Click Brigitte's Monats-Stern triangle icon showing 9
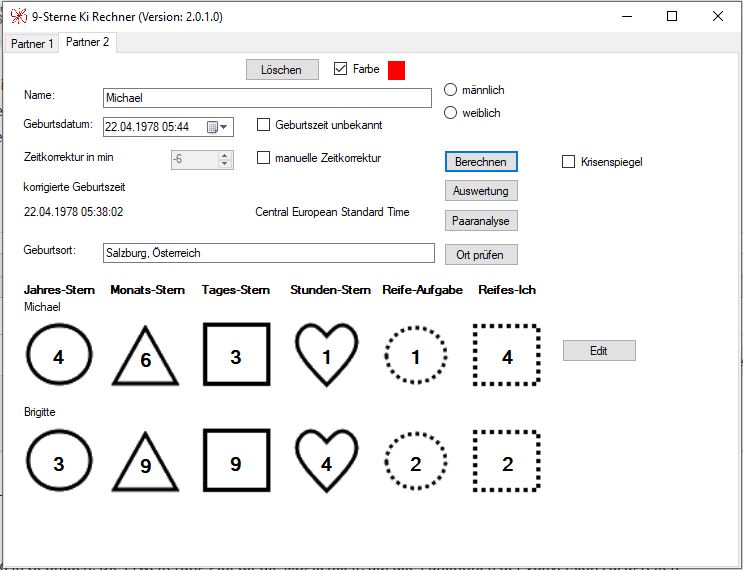The image size is (743, 570). tap(145, 465)
